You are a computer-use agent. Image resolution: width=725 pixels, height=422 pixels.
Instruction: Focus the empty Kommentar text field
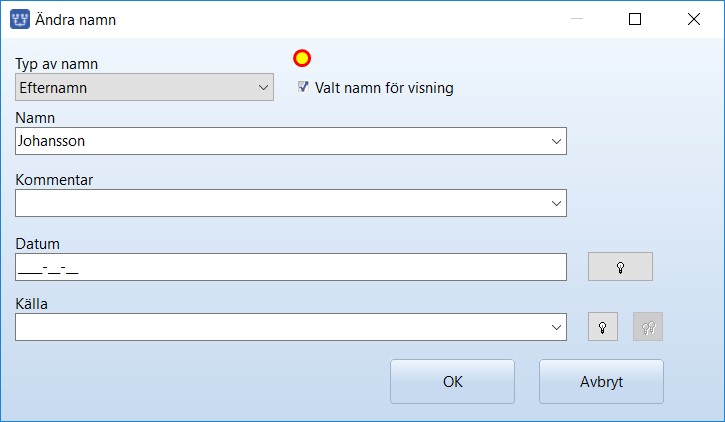coord(281,203)
